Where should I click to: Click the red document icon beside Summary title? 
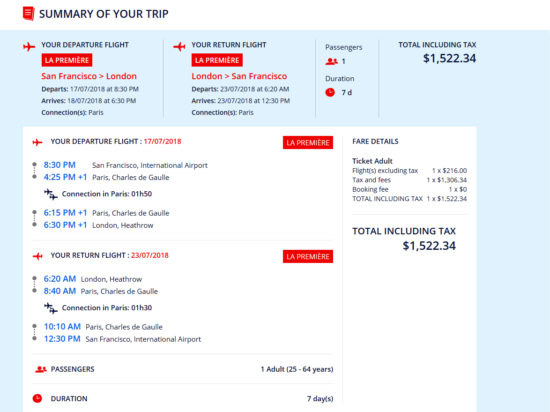pyautogui.click(x=29, y=14)
